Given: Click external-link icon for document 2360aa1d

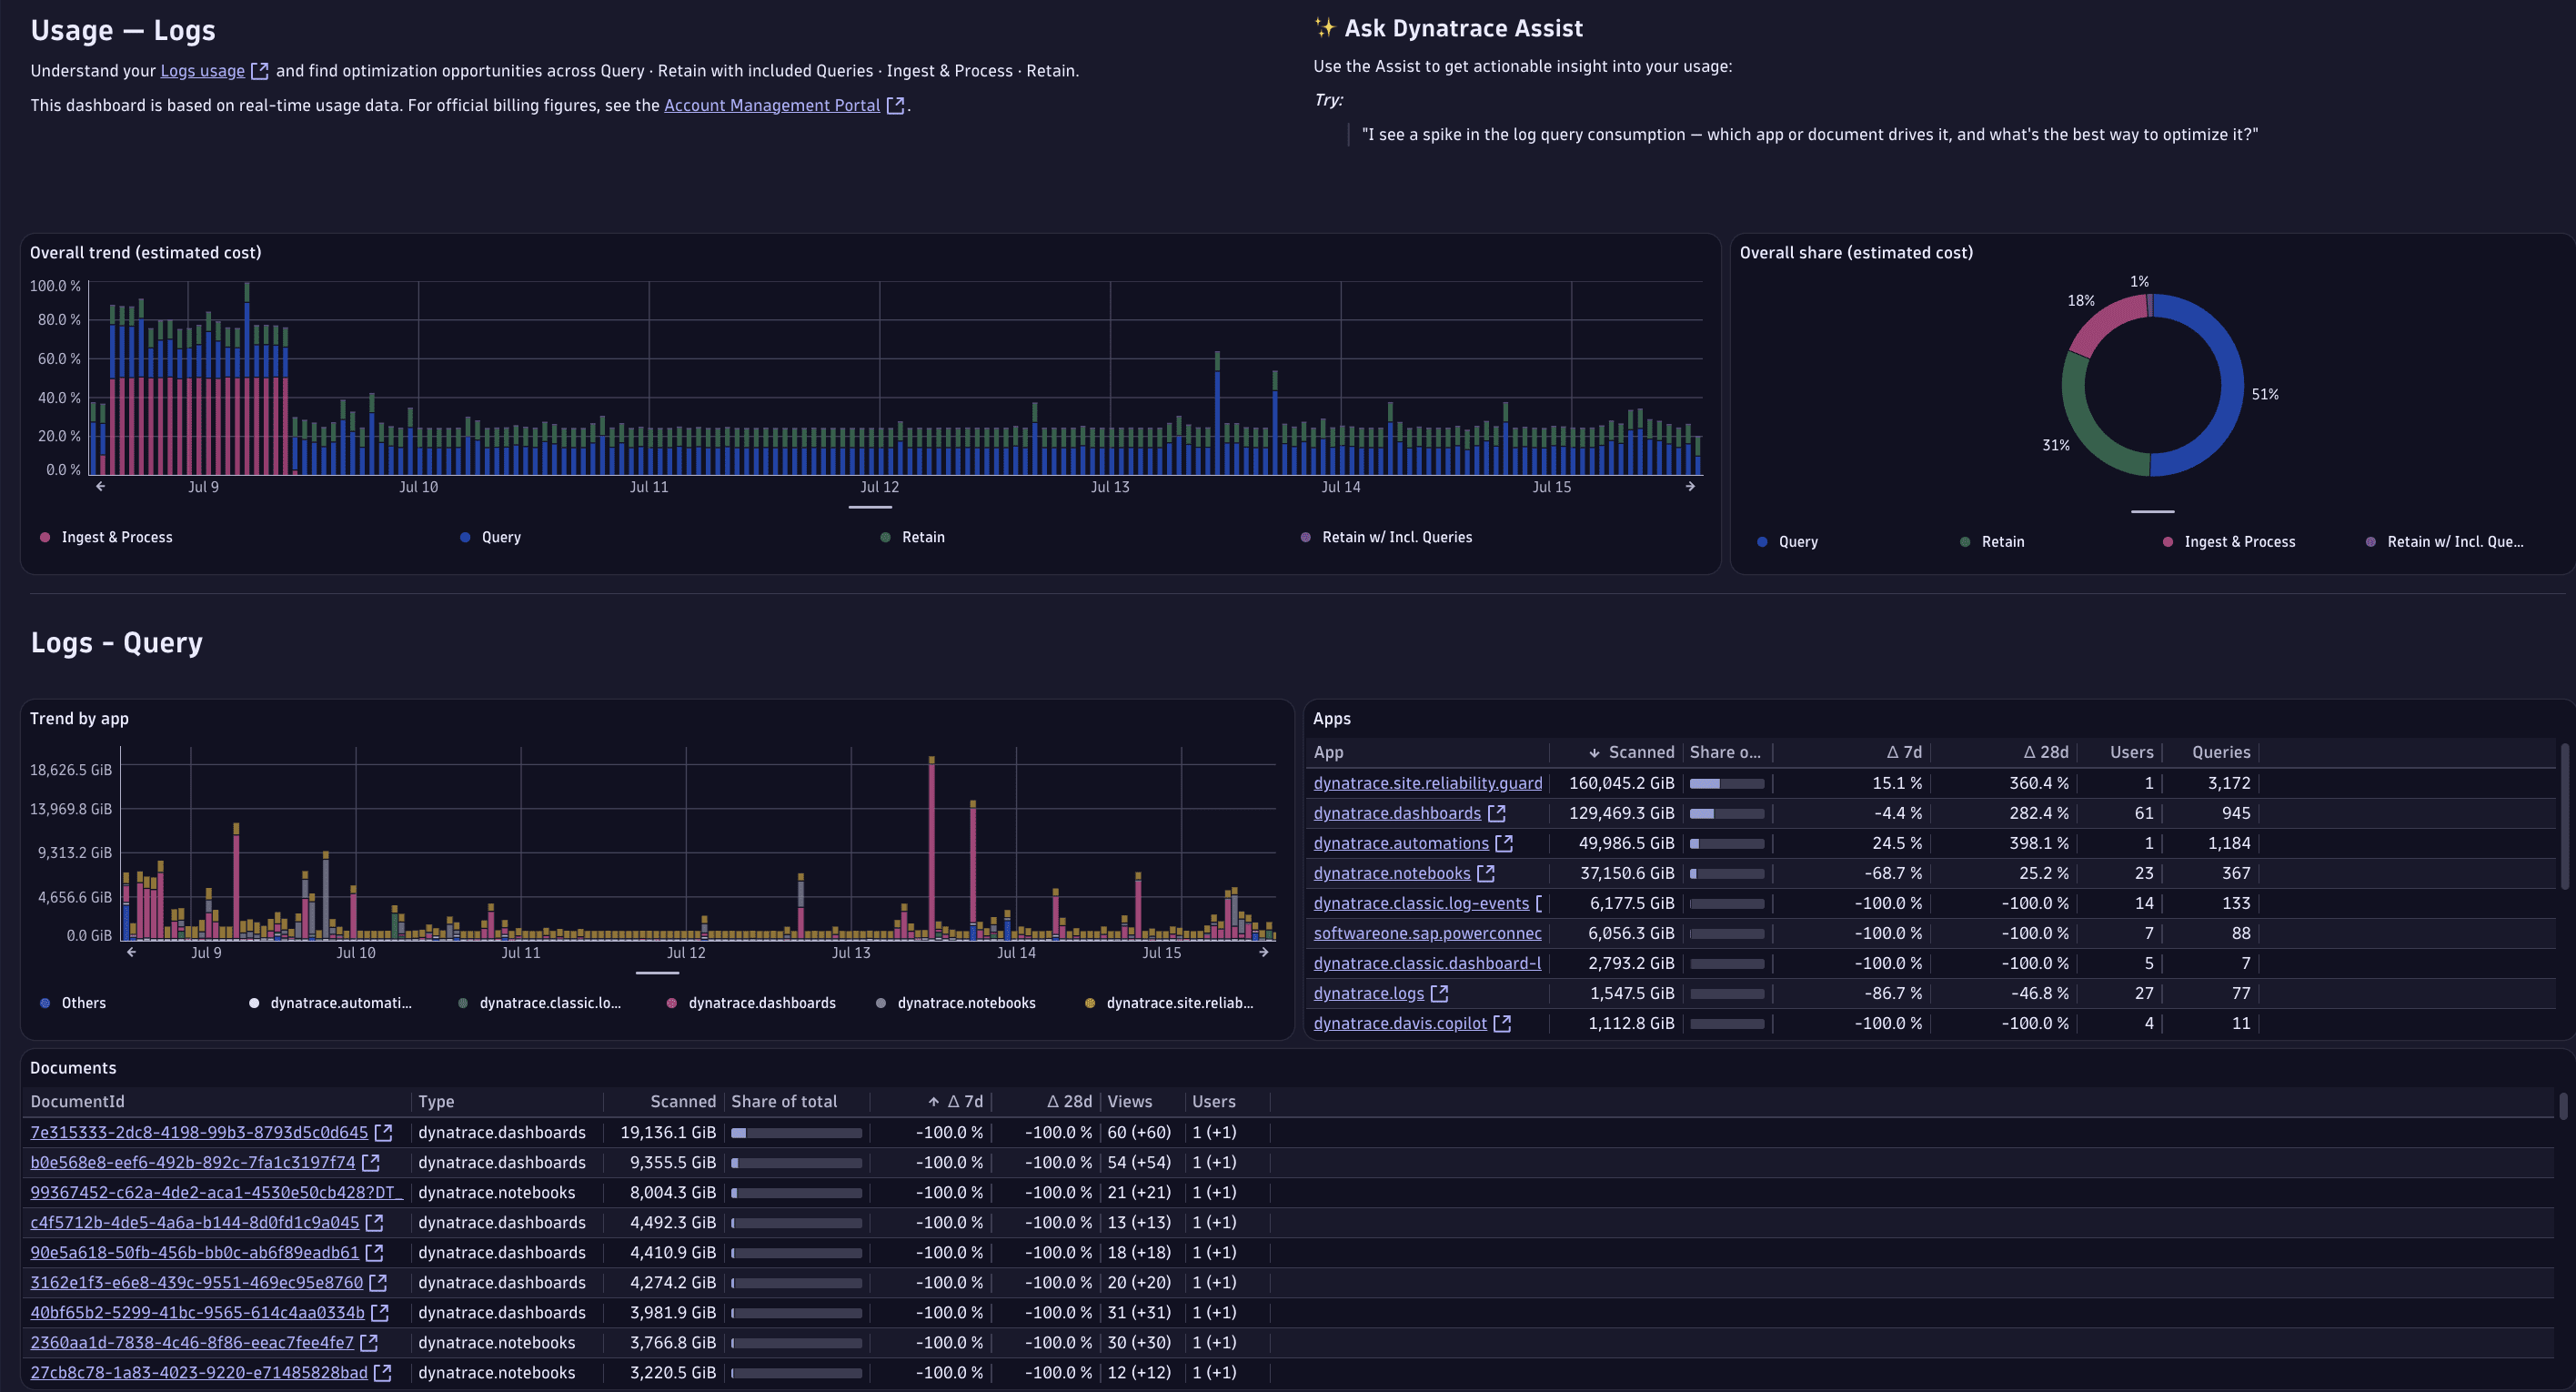Looking at the screenshot, I should click(x=369, y=1342).
